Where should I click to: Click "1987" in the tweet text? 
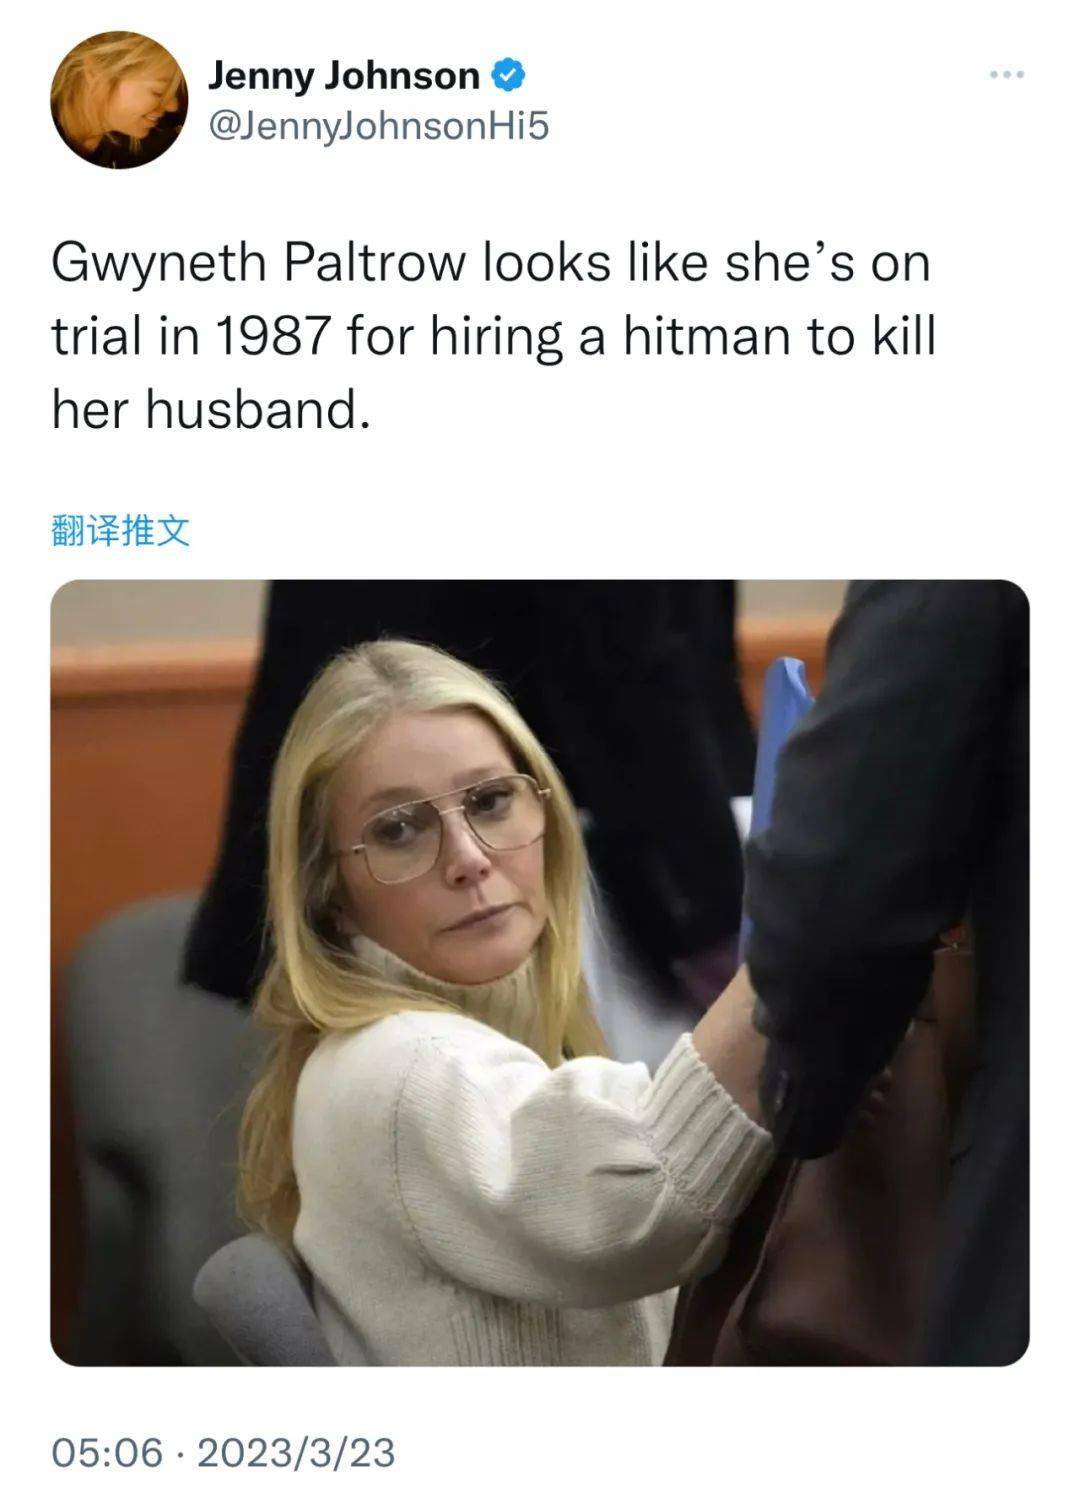click(271, 337)
